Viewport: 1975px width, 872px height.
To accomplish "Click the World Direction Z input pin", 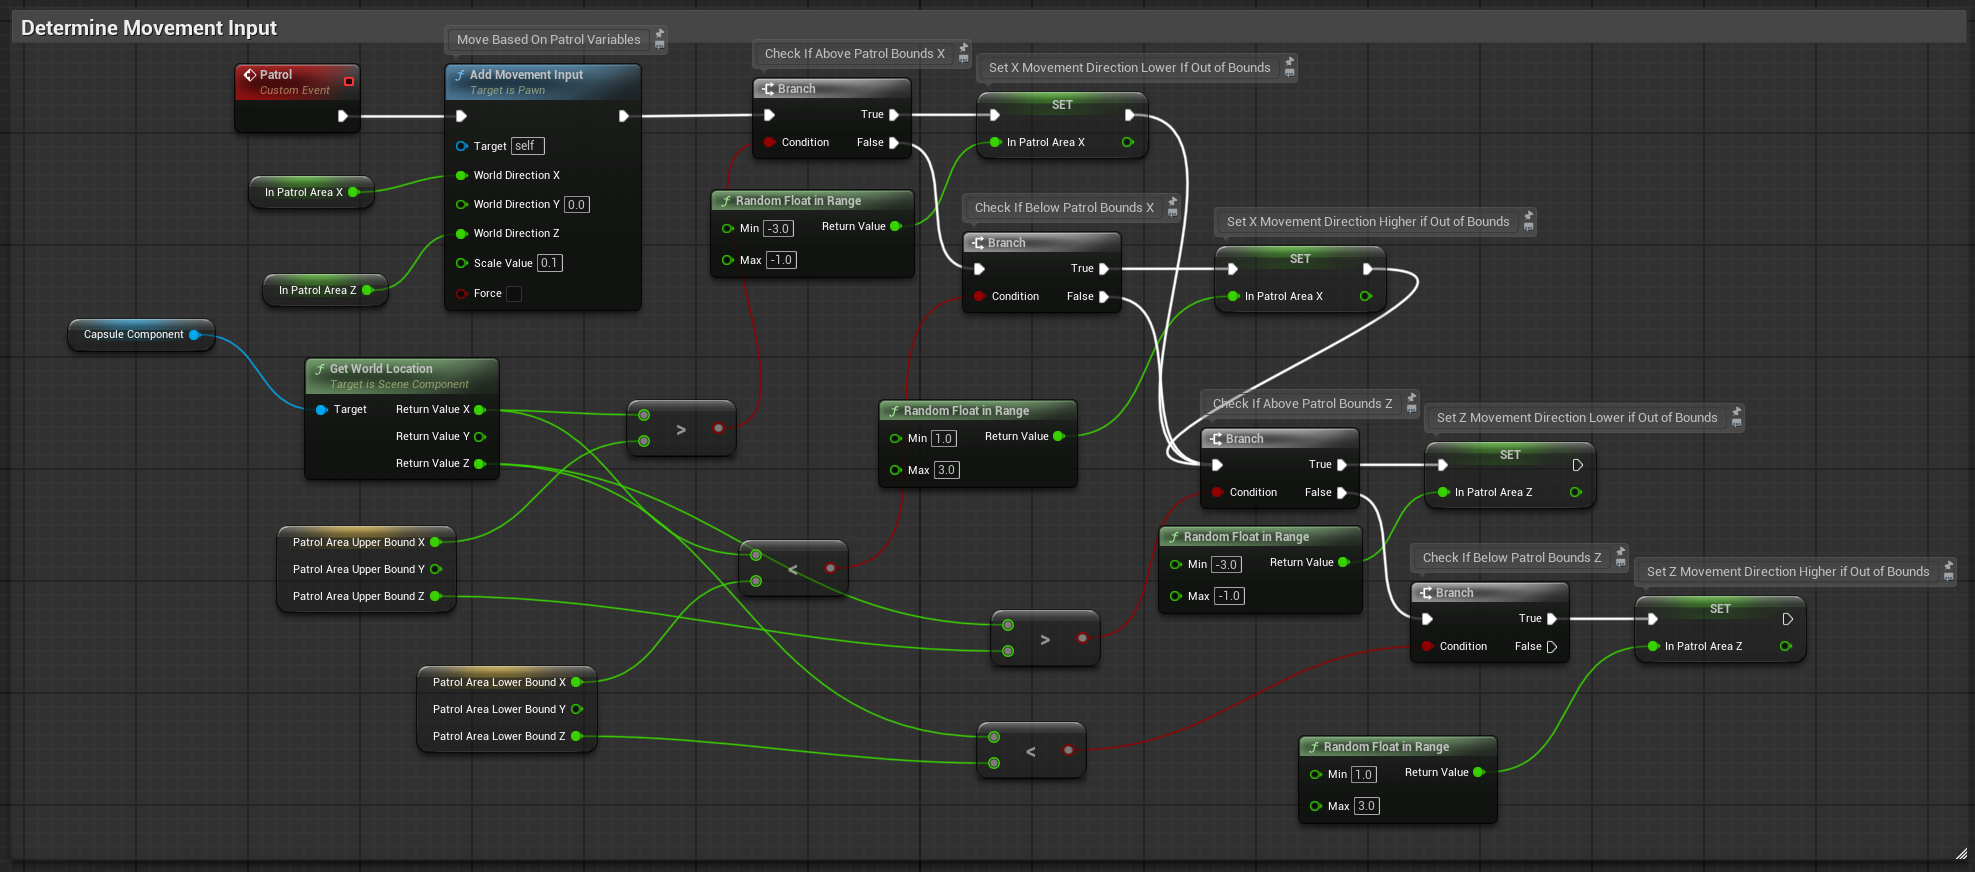I will (x=461, y=234).
